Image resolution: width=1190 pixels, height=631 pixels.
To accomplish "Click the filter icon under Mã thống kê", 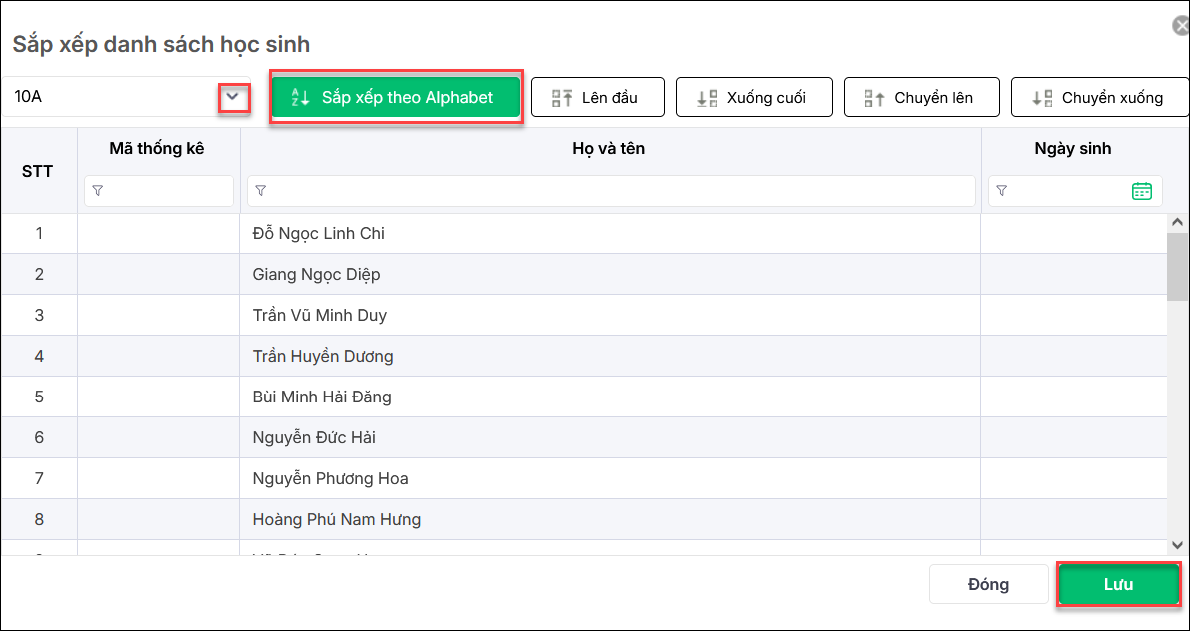I will 97,191.
